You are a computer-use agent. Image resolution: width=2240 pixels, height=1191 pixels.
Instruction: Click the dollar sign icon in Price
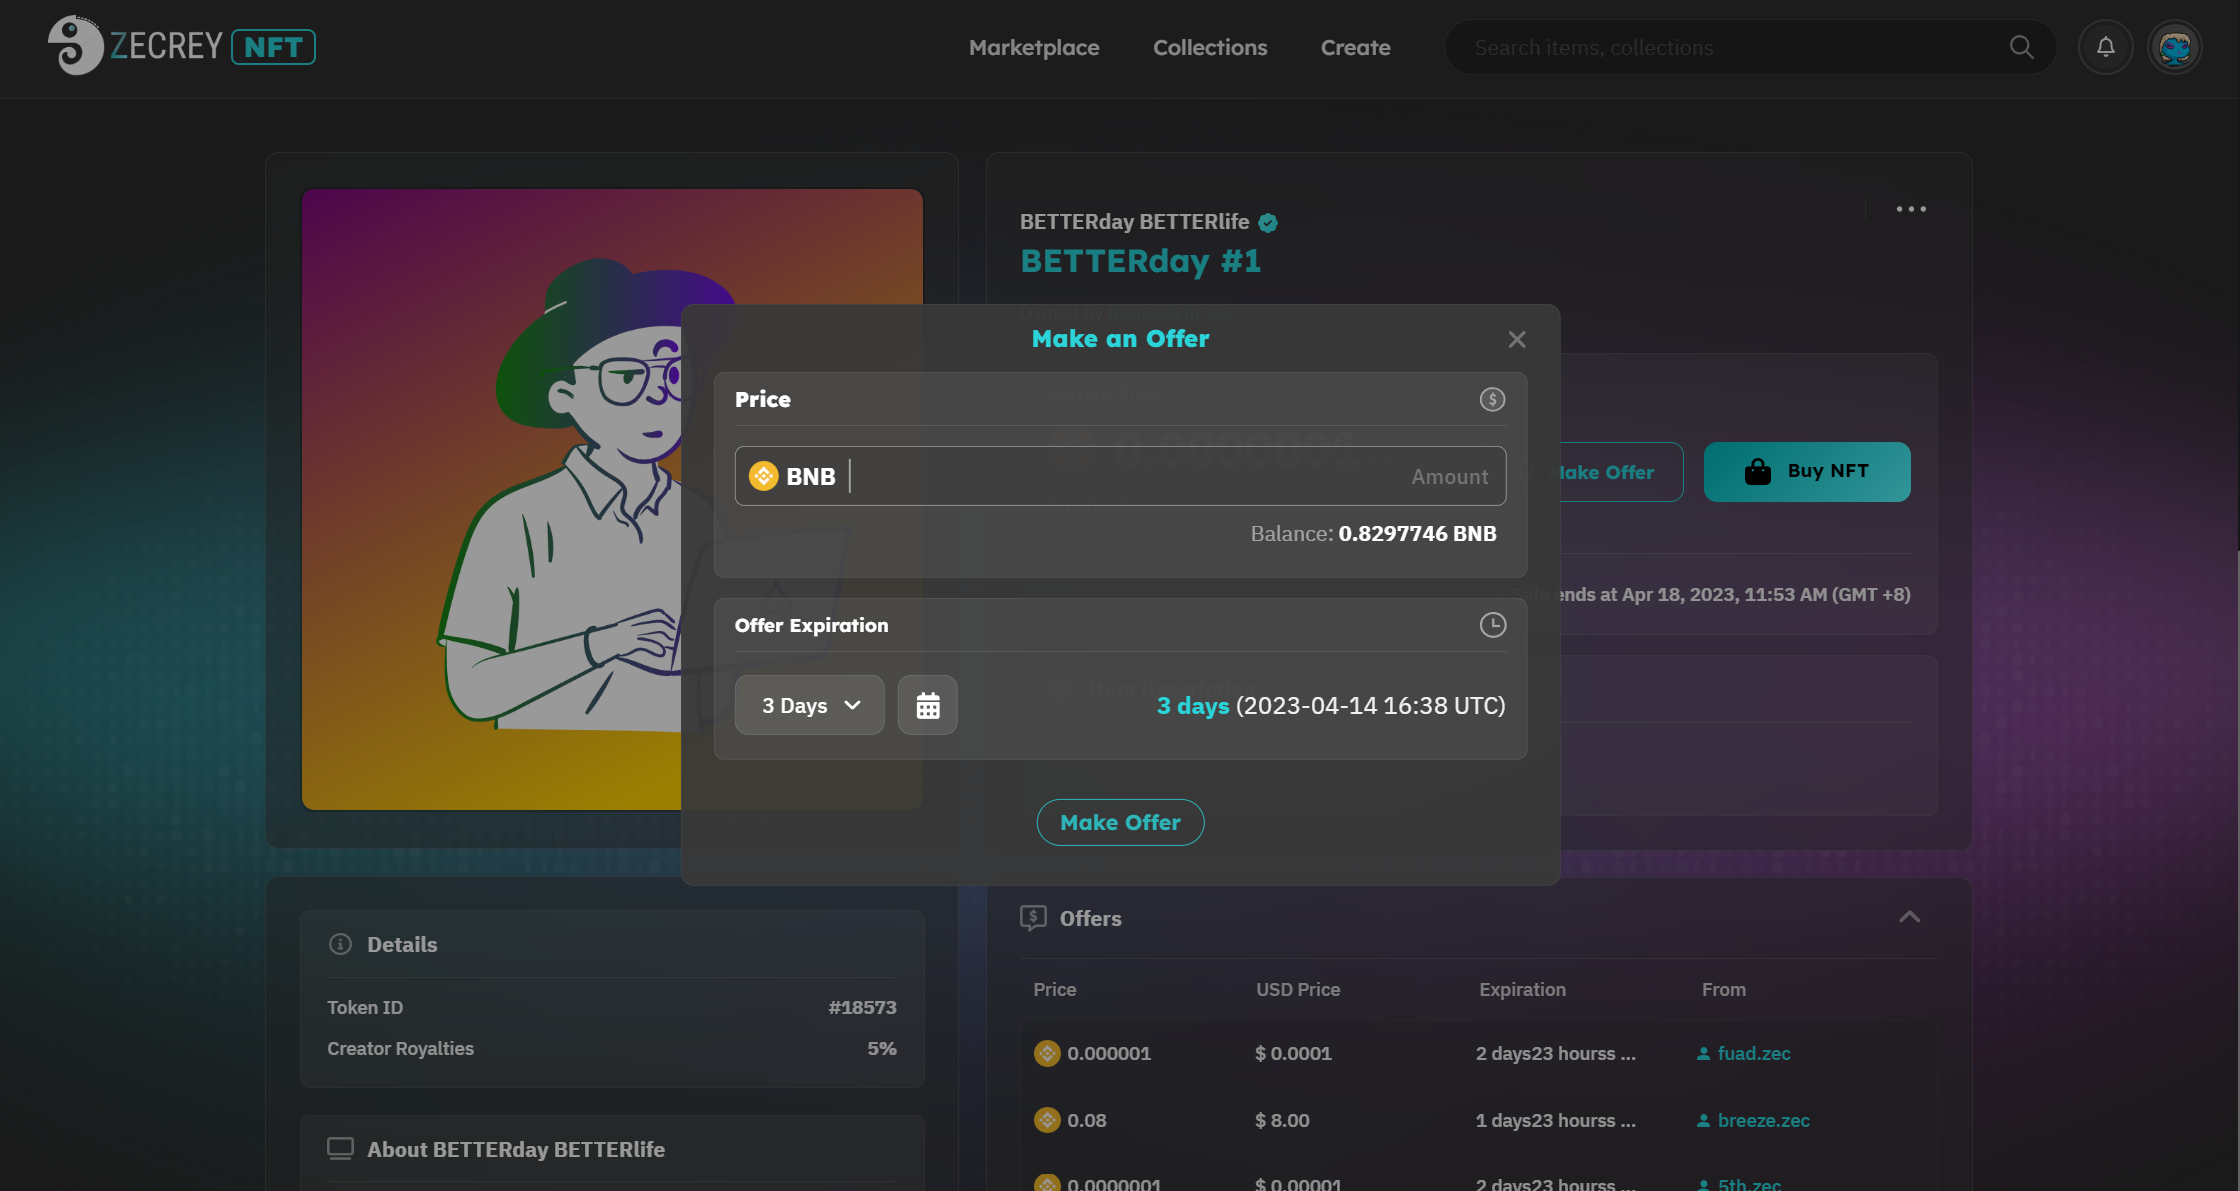point(1492,399)
